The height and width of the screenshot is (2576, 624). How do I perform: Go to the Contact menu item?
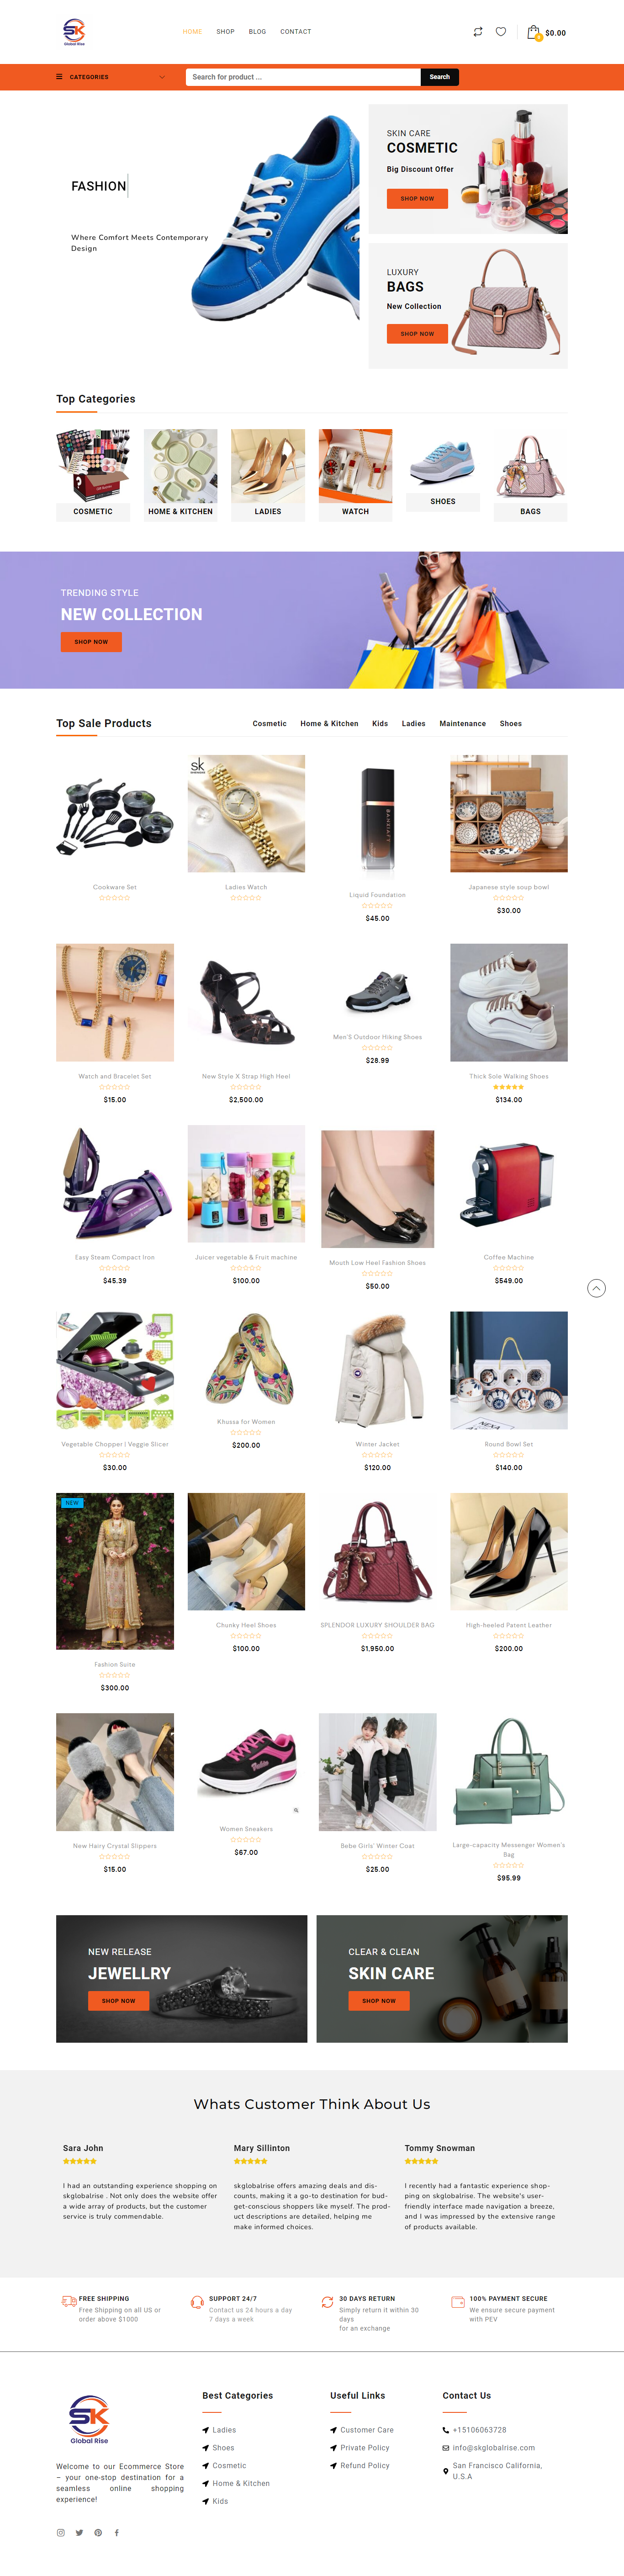coord(295,32)
